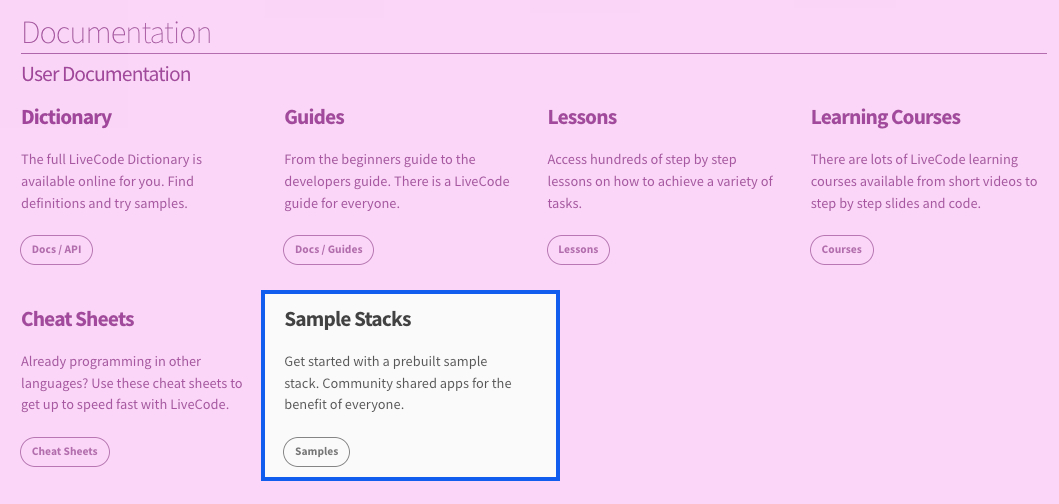
Task: Open the Cheat Sheets pill button
Action: 65,451
